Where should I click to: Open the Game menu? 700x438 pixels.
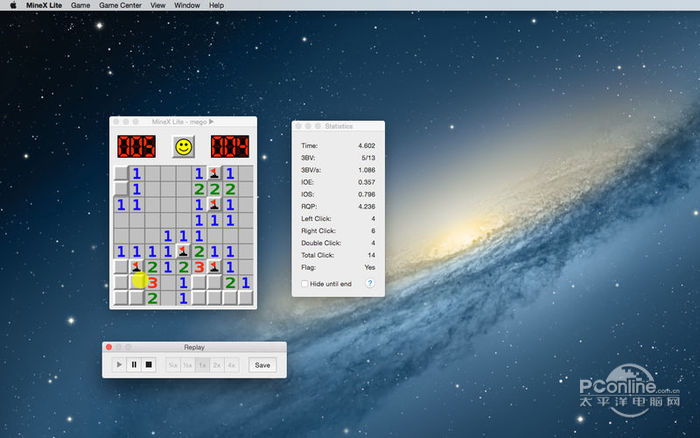[80, 5]
